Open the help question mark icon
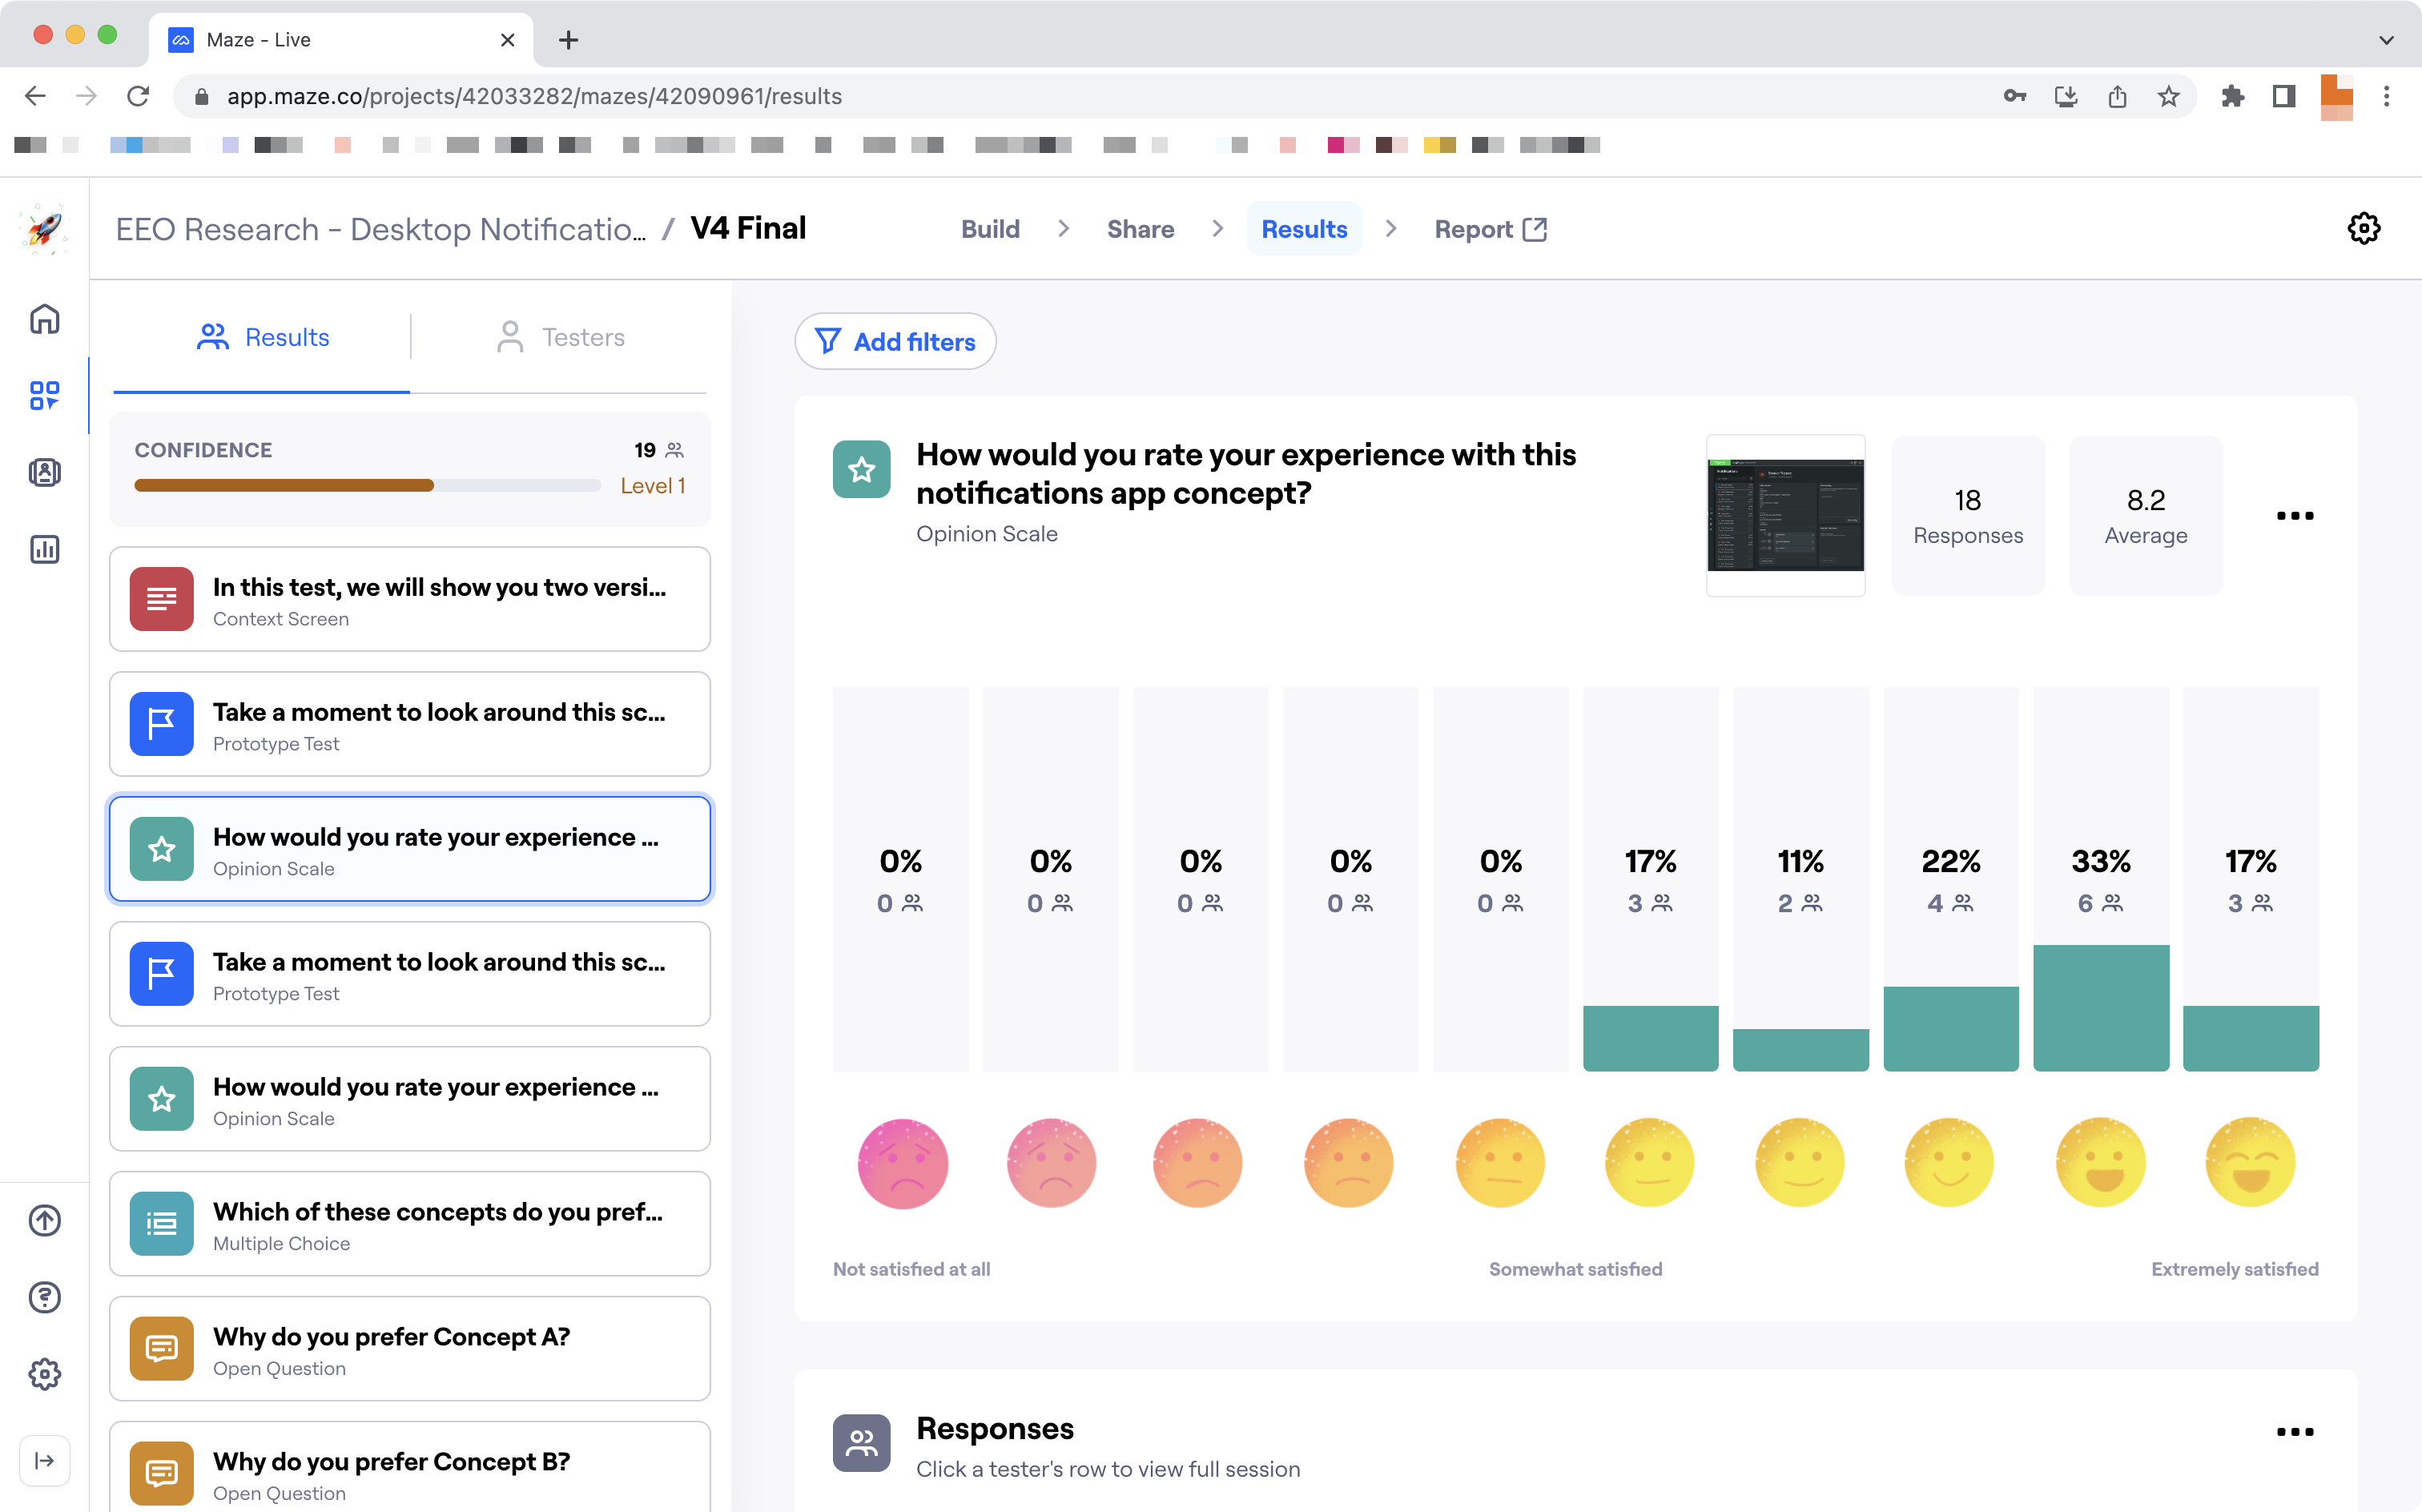 click(44, 1297)
